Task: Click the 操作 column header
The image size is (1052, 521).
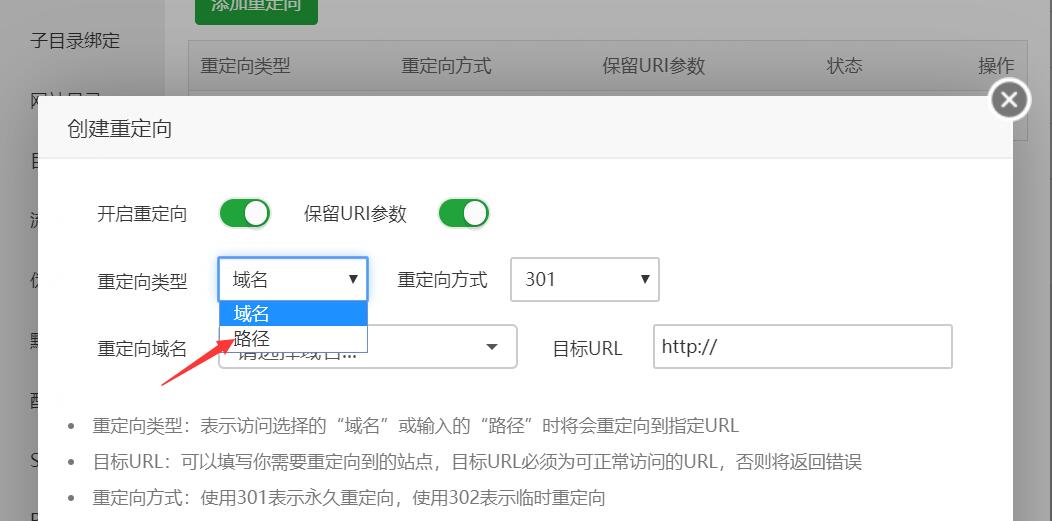Action: 996,66
